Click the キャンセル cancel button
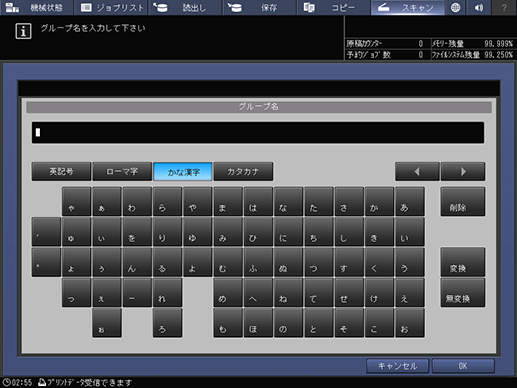517x388 pixels. (397, 366)
